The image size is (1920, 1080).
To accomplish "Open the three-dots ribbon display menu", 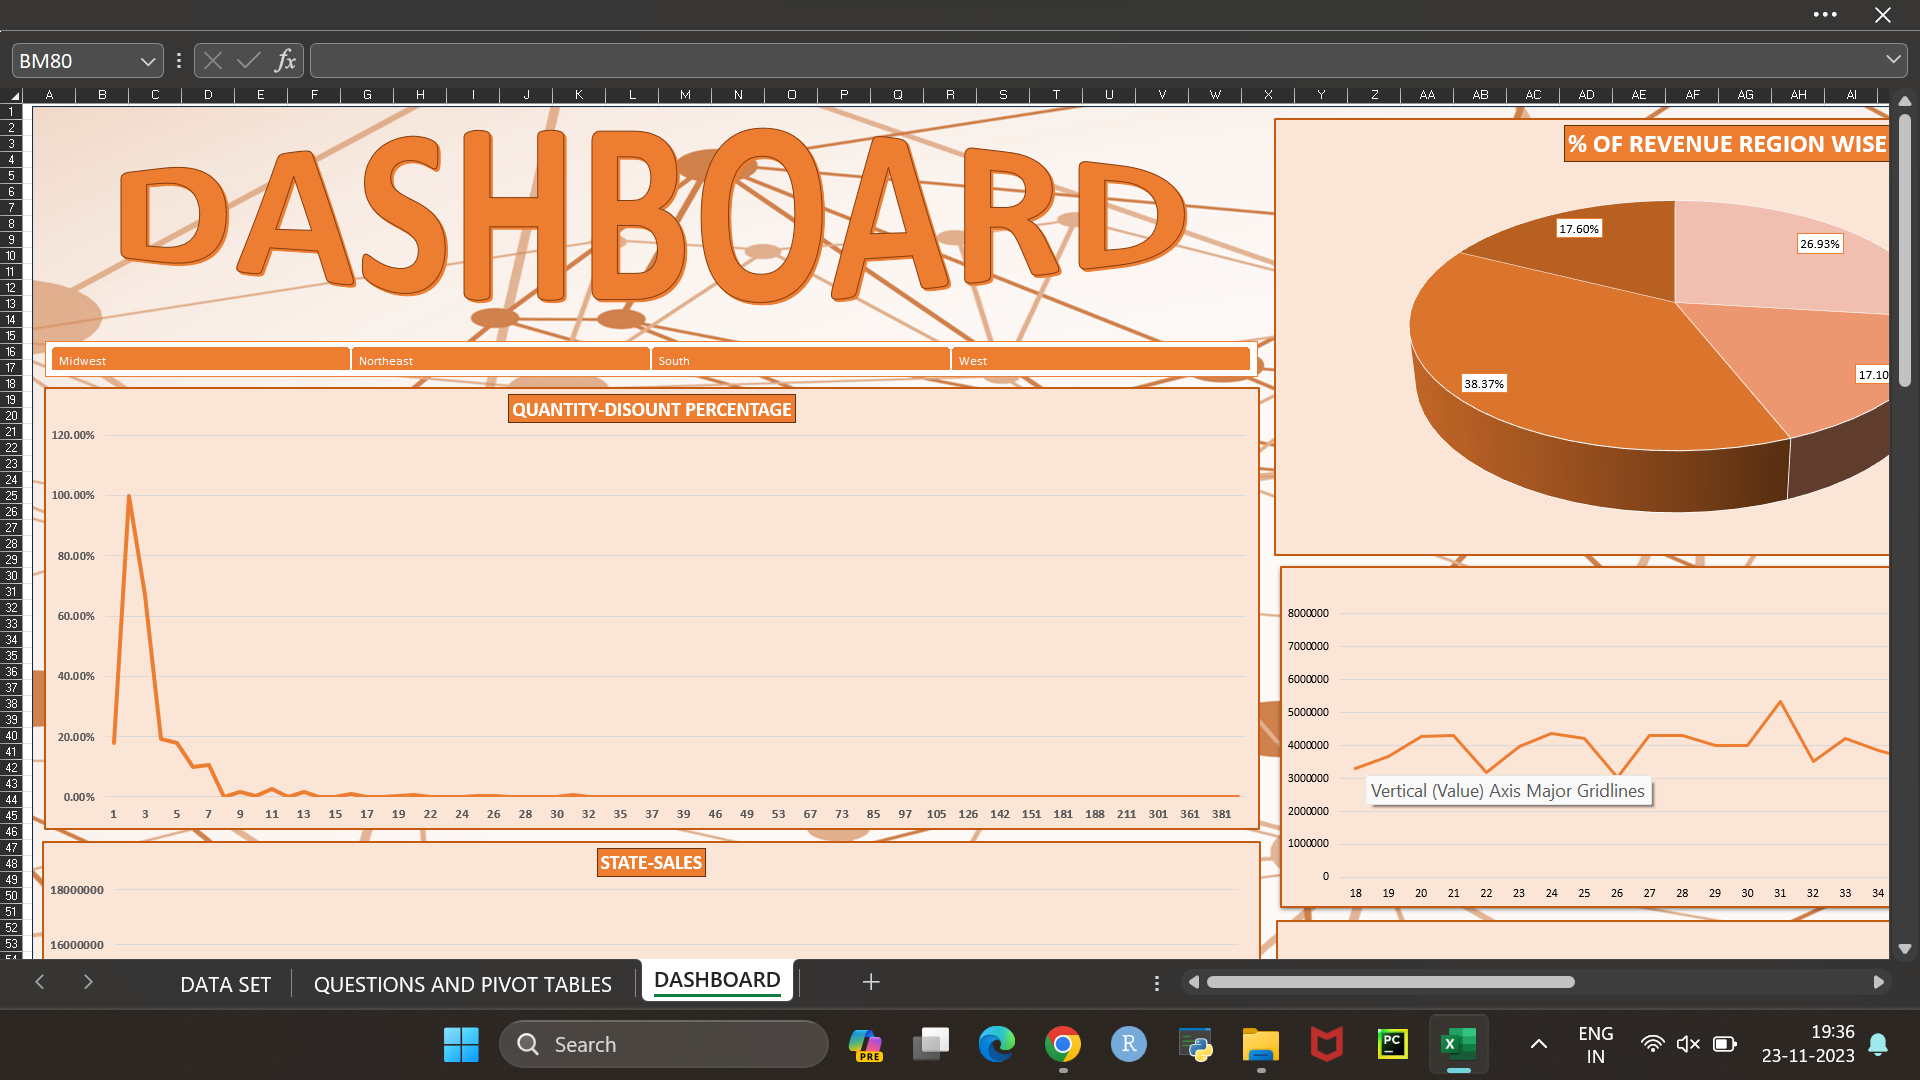I will point(1825,15).
